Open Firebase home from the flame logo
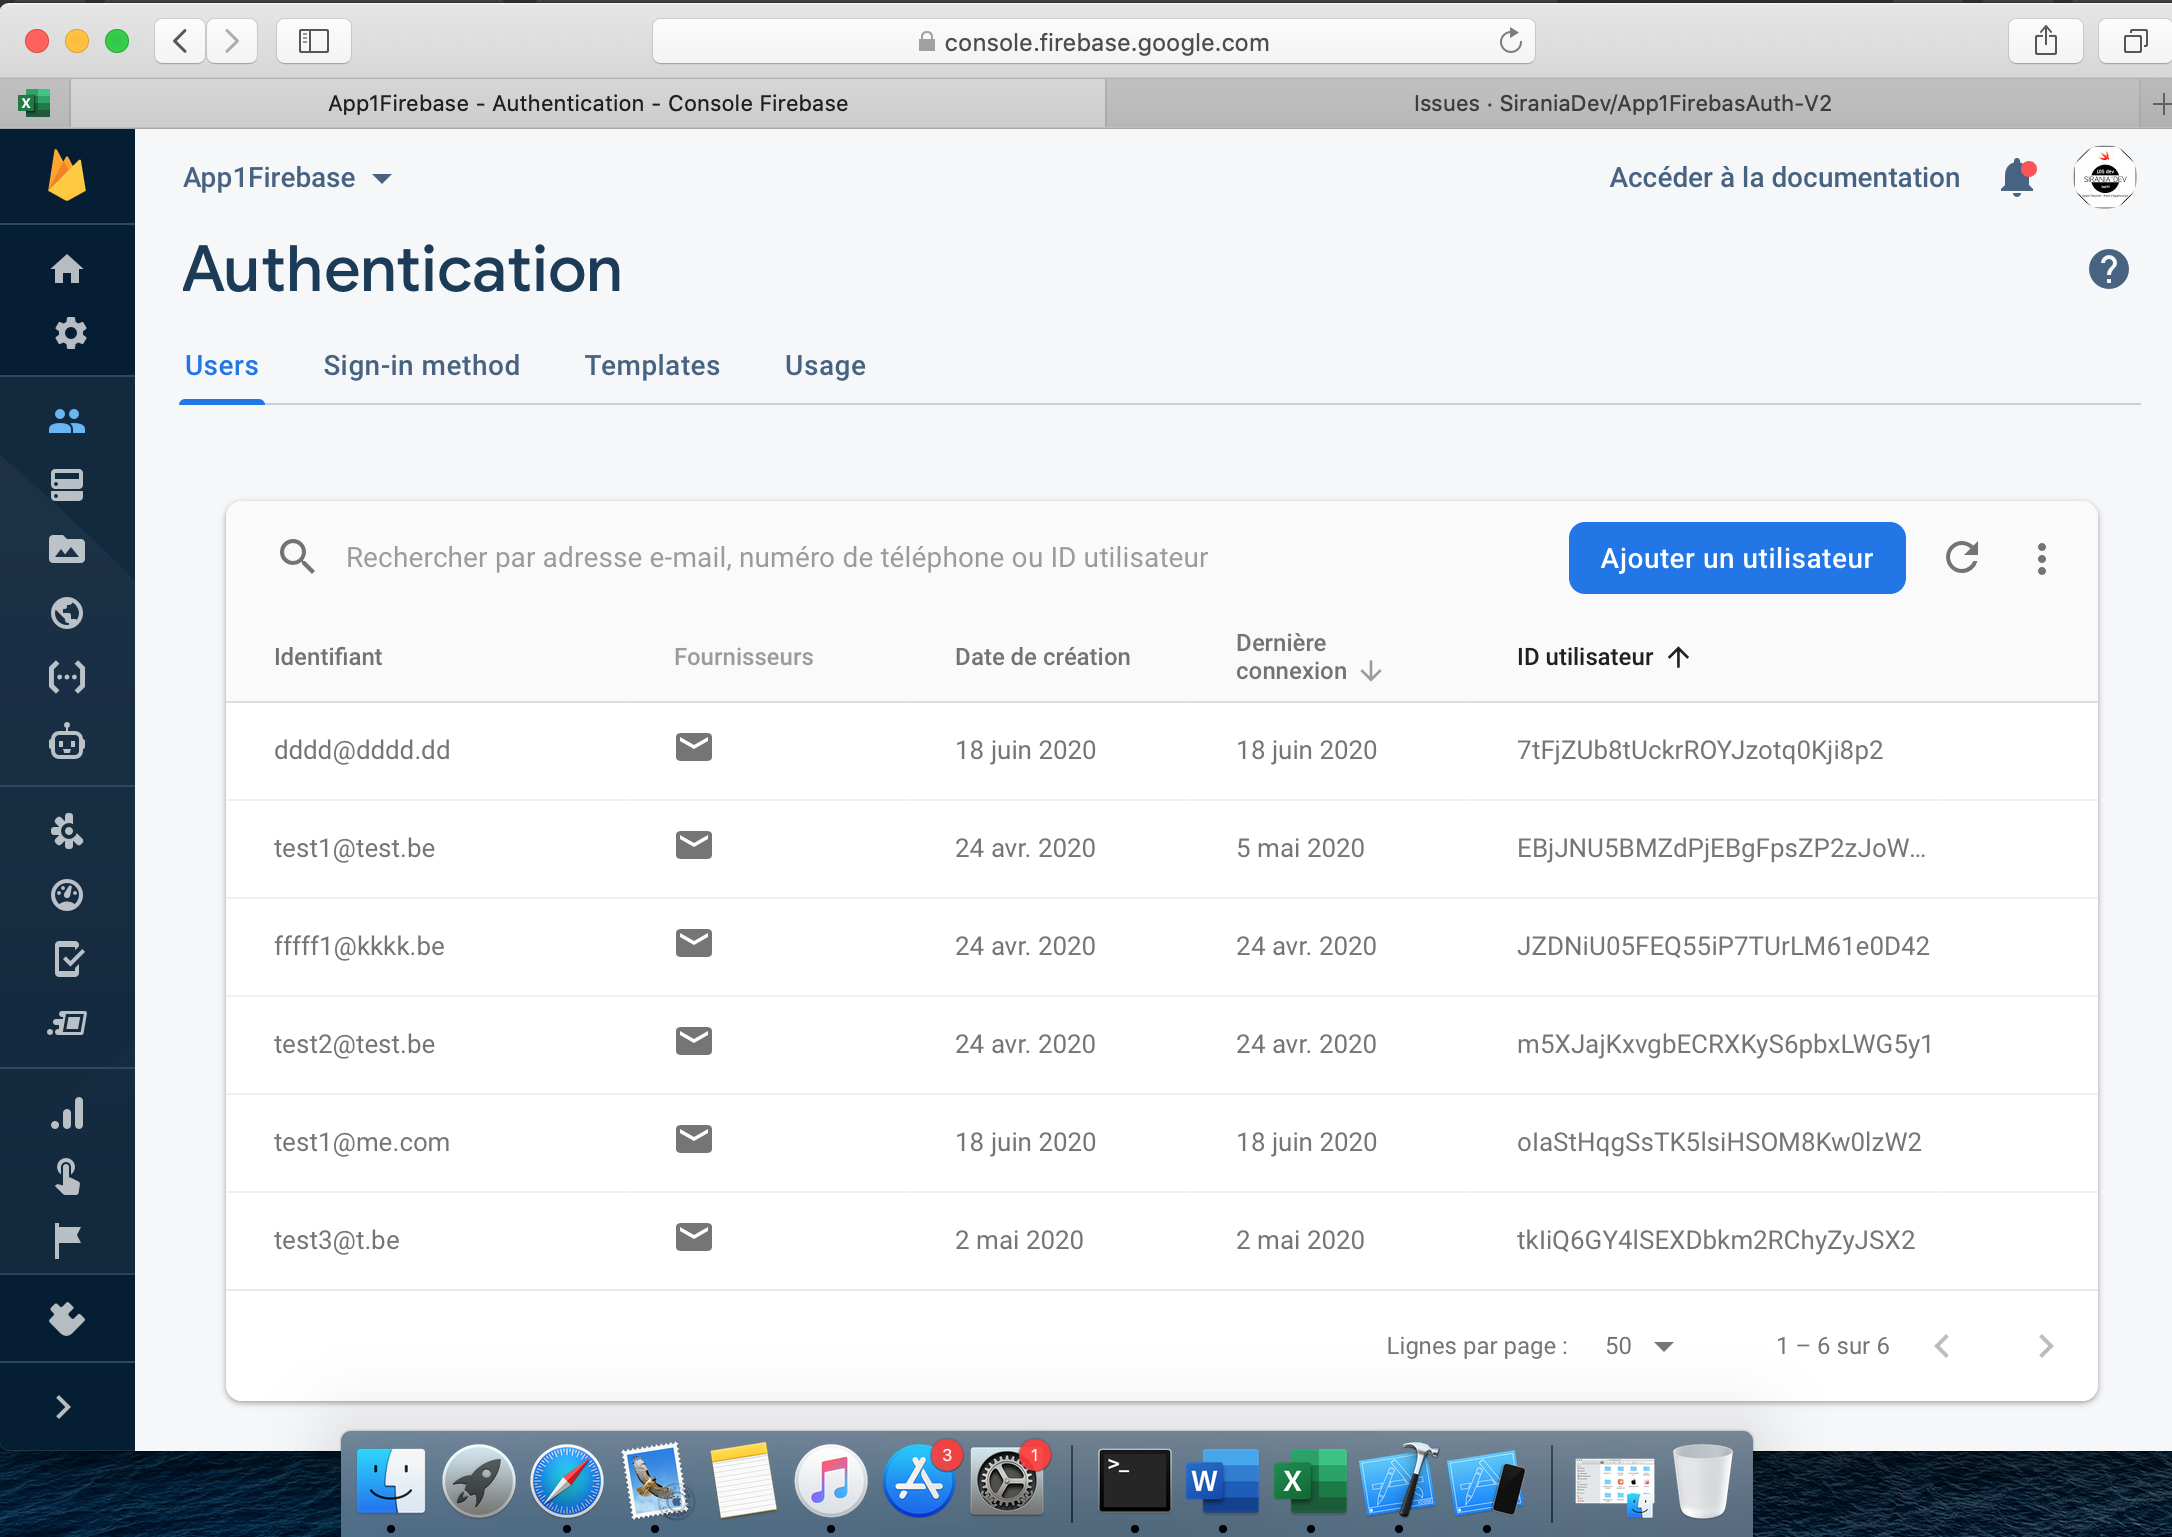This screenshot has height=1537, width=2172. click(x=67, y=176)
